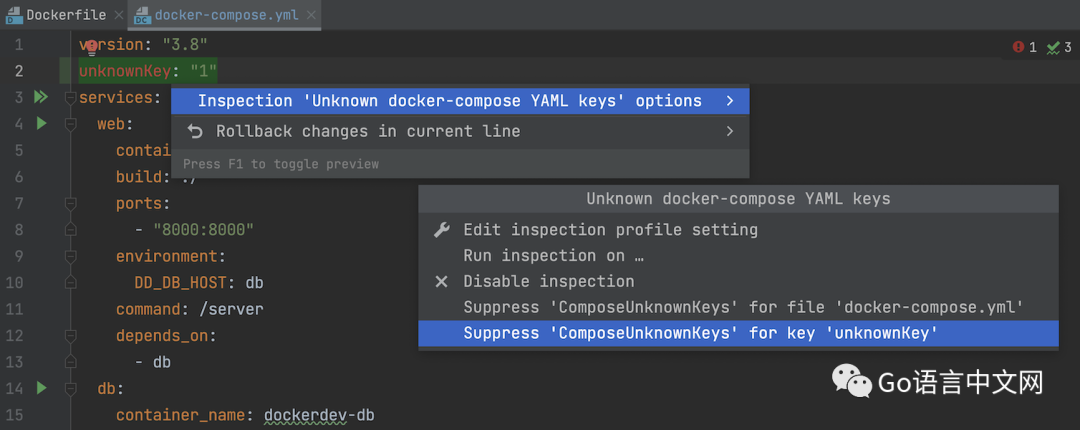Image resolution: width=1080 pixels, height=430 pixels.
Task: Choose Suppress for file 'docker-compose.yml'
Action: click(x=743, y=308)
